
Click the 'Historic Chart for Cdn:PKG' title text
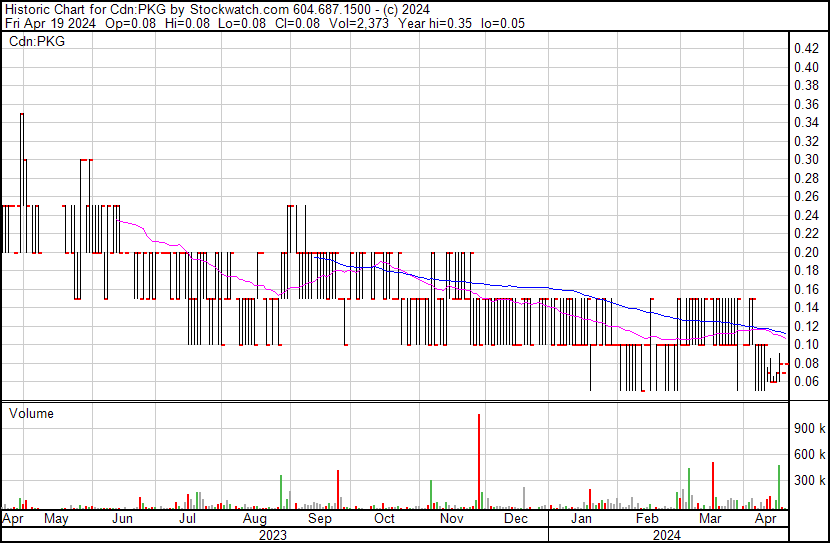pyautogui.click(x=86, y=9)
